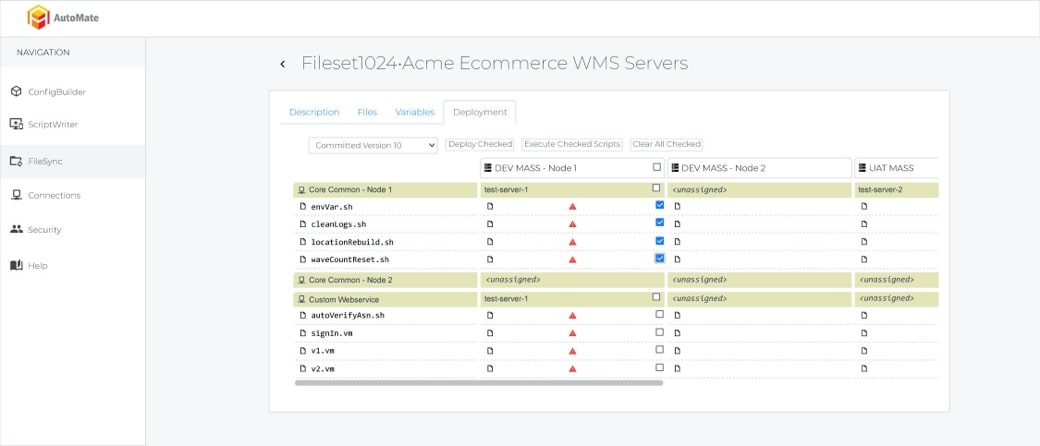Uncheck the locationRebuild.sh checkbox
This screenshot has height=446, width=1040.
(x=659, y=240)
